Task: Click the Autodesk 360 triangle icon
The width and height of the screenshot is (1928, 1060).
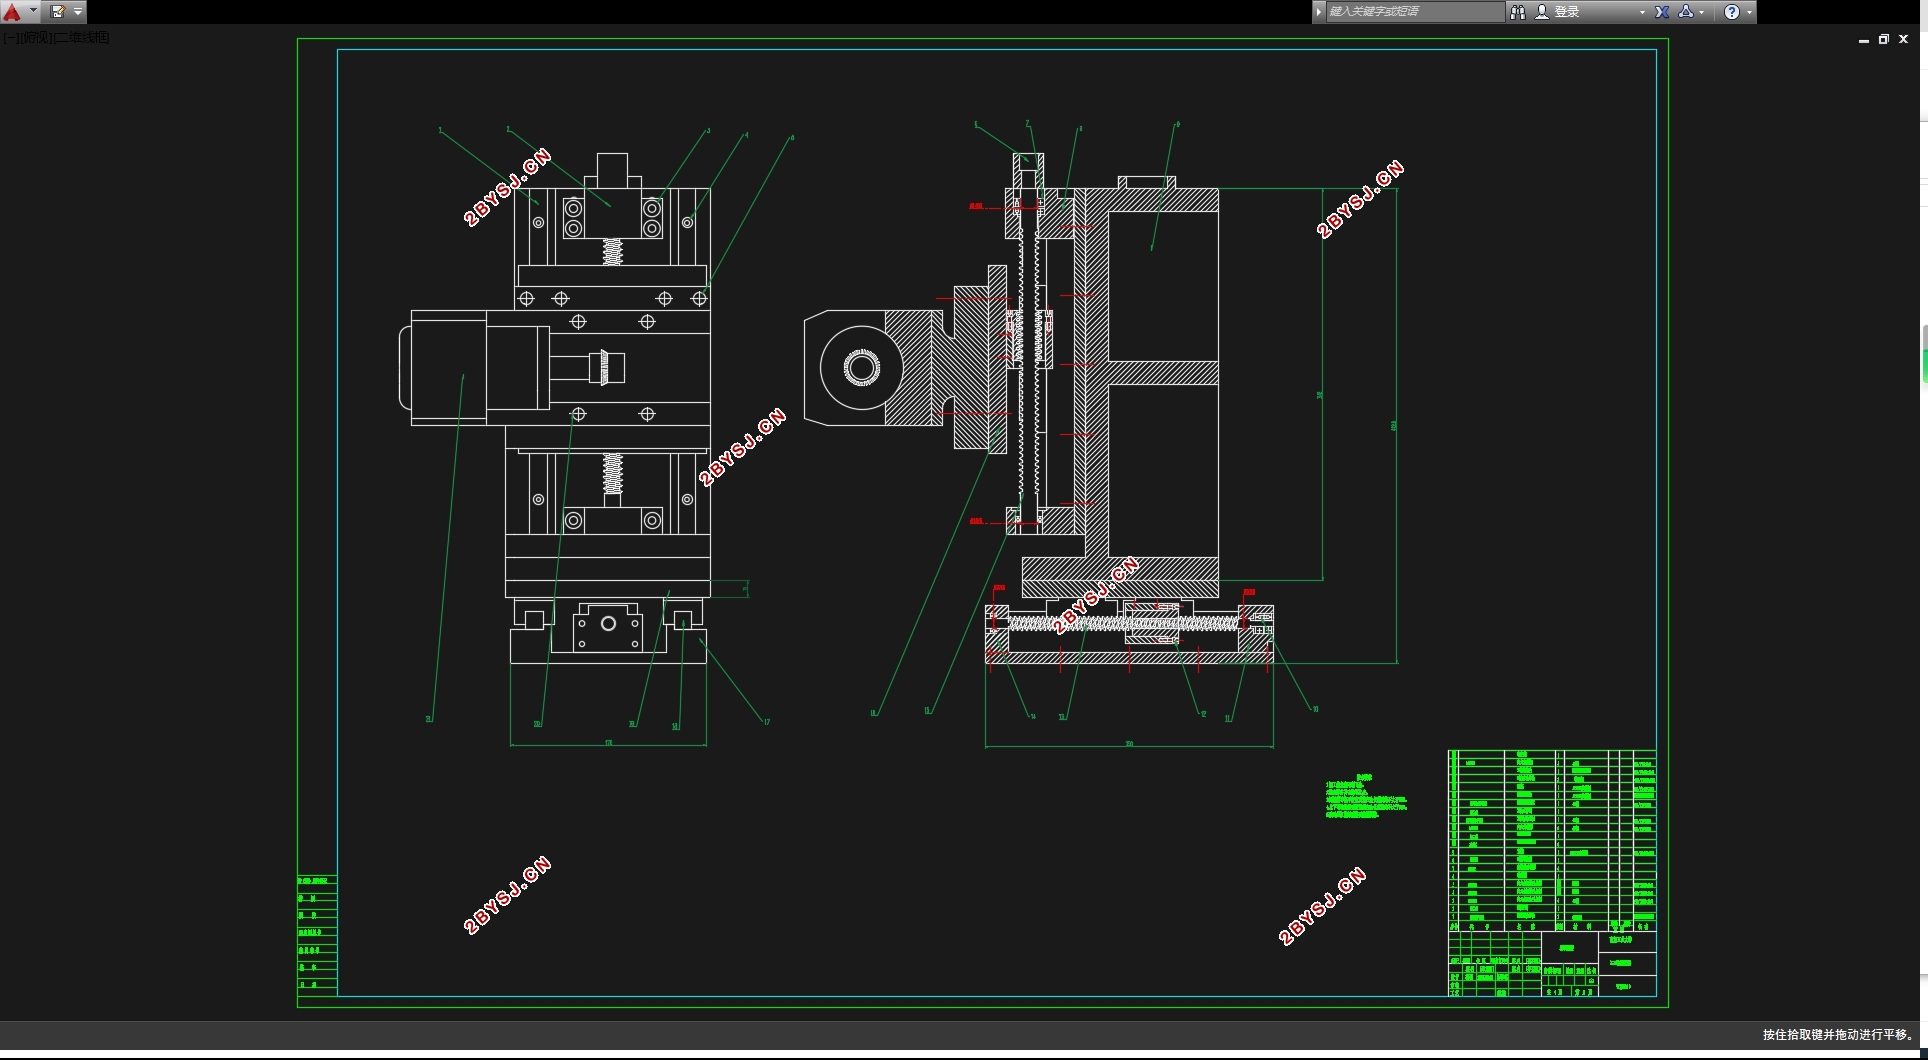Action: coord(1686,12)
